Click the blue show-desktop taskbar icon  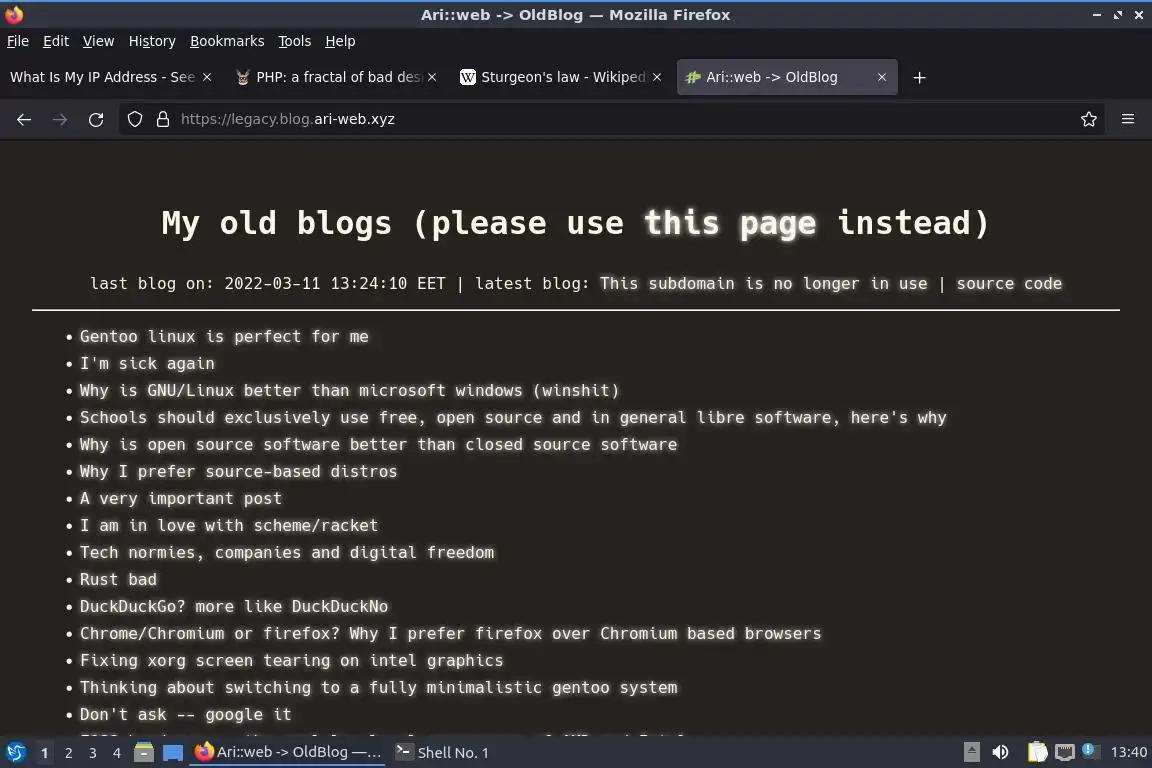pyautogui.click(x=173, y=753)
